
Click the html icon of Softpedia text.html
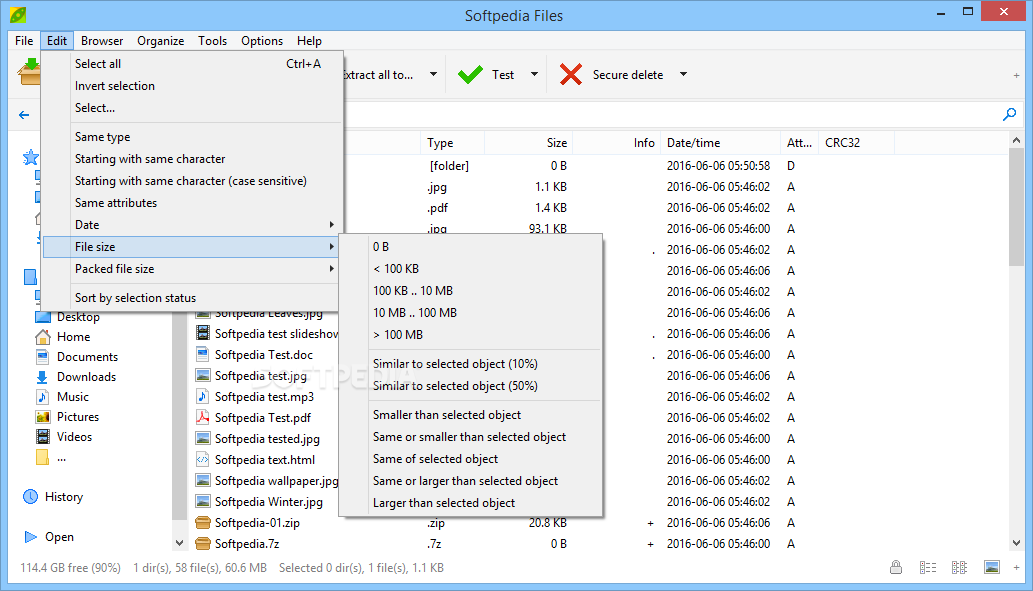203,460
